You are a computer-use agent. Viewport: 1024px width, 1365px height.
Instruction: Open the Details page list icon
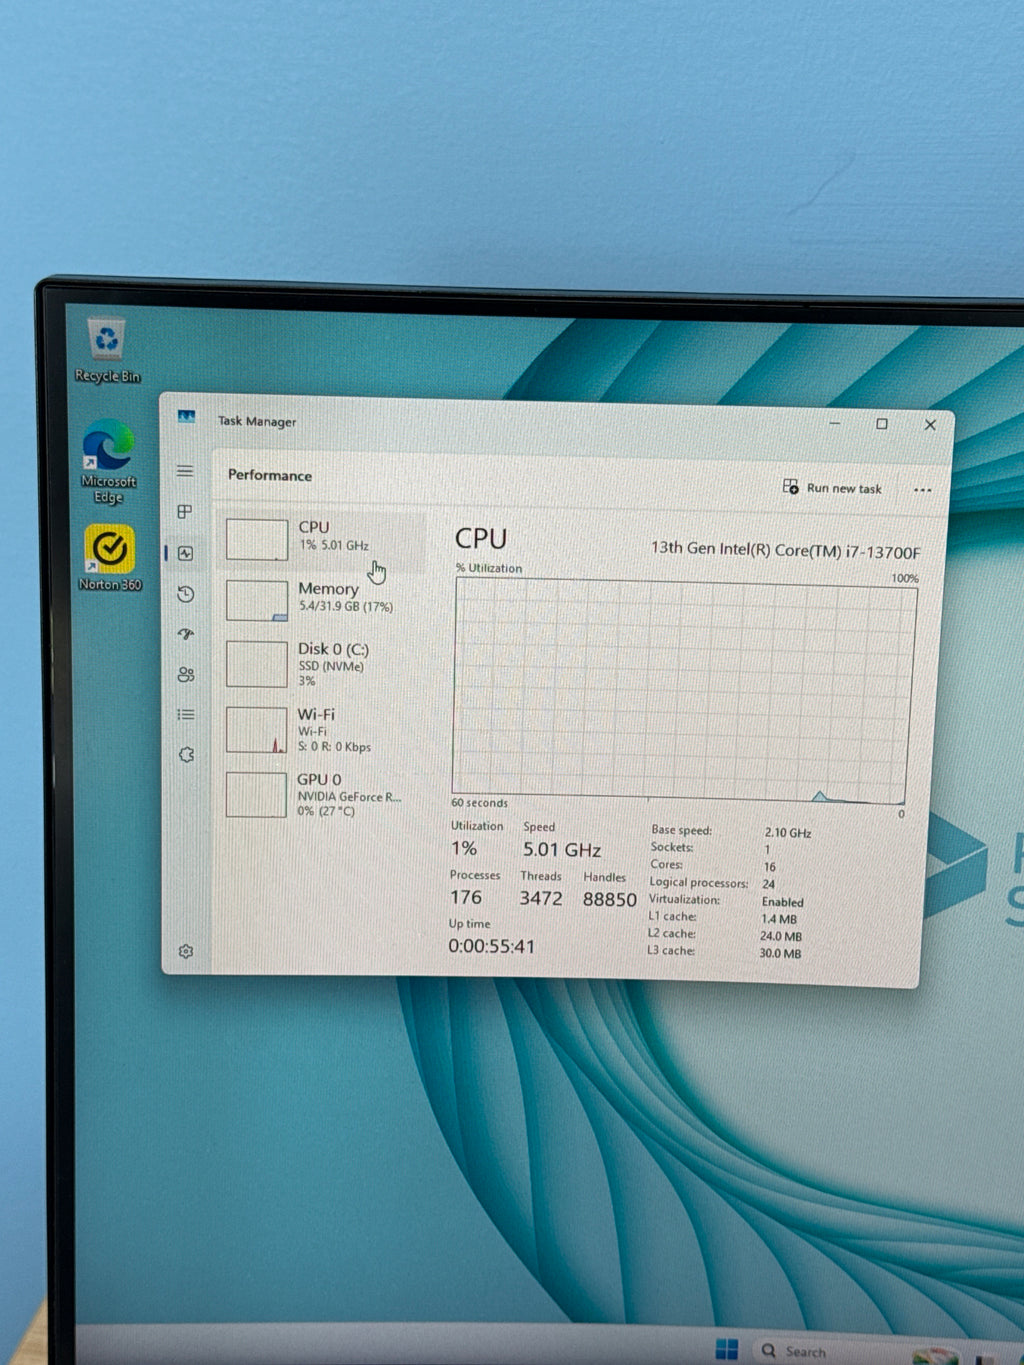coord(185,715)
